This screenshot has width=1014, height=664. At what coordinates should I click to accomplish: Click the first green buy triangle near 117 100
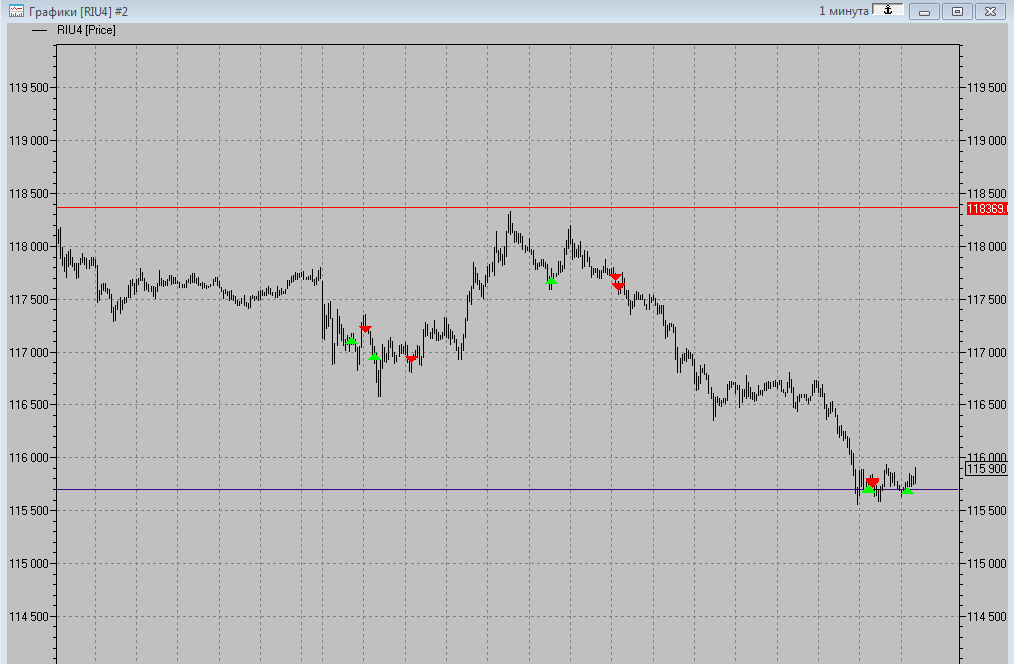coord(351,341)
